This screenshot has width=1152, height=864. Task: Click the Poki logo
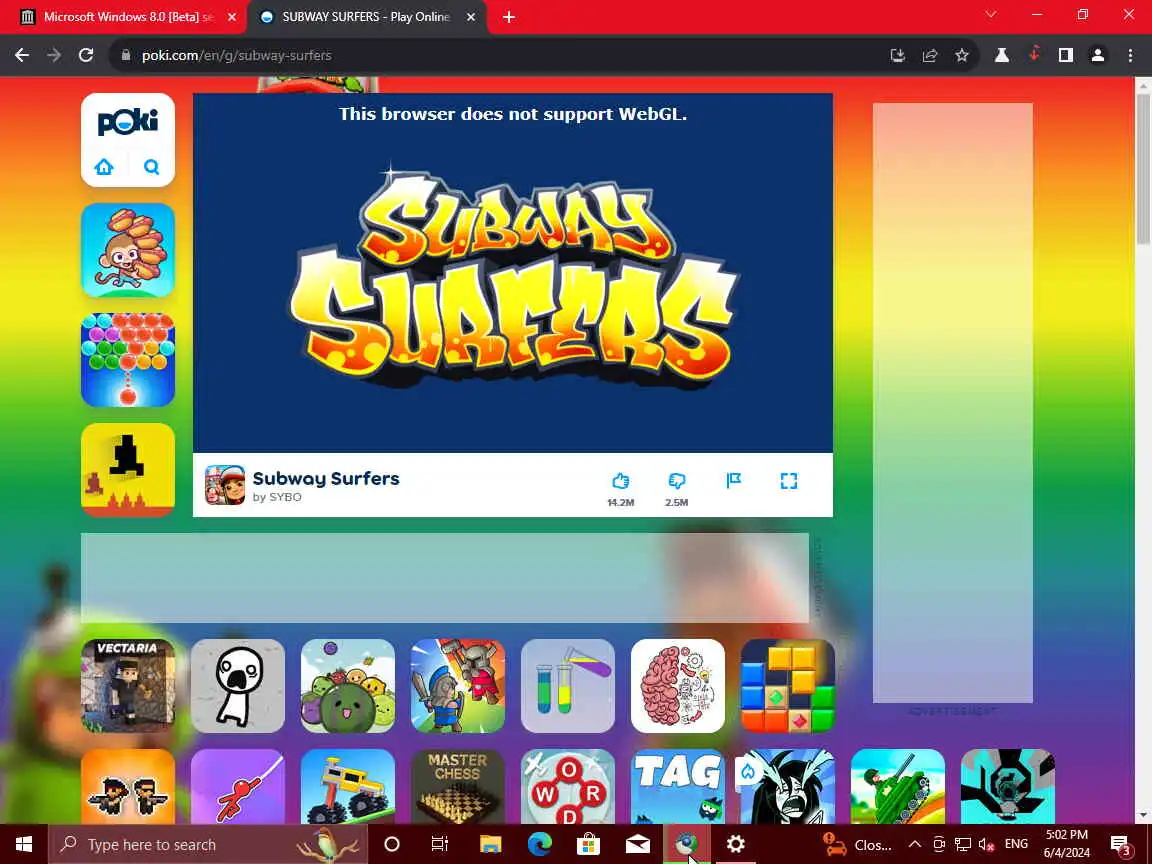click(x=128, y=121)
